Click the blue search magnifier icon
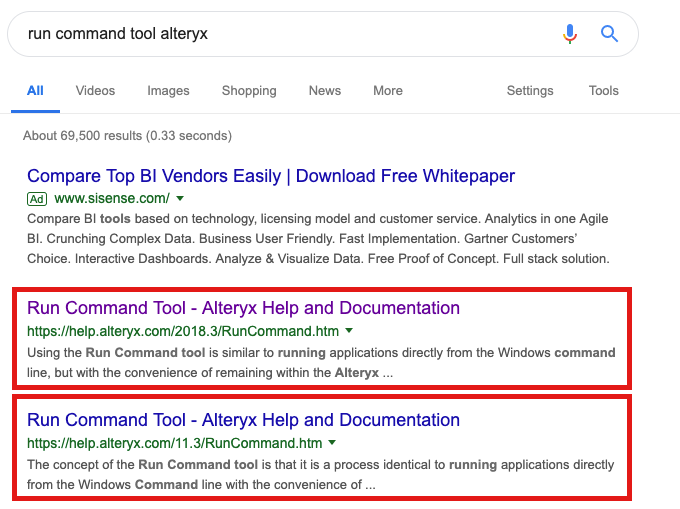This screenshot has height=509, width=680. click(609, 33)
